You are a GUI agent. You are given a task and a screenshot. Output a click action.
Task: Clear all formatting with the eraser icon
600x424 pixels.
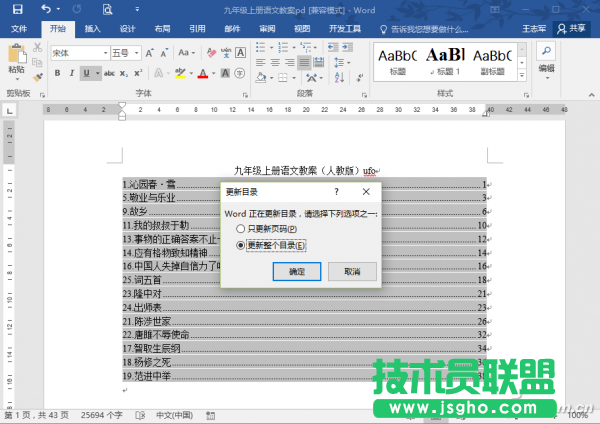tap(211, 53)
